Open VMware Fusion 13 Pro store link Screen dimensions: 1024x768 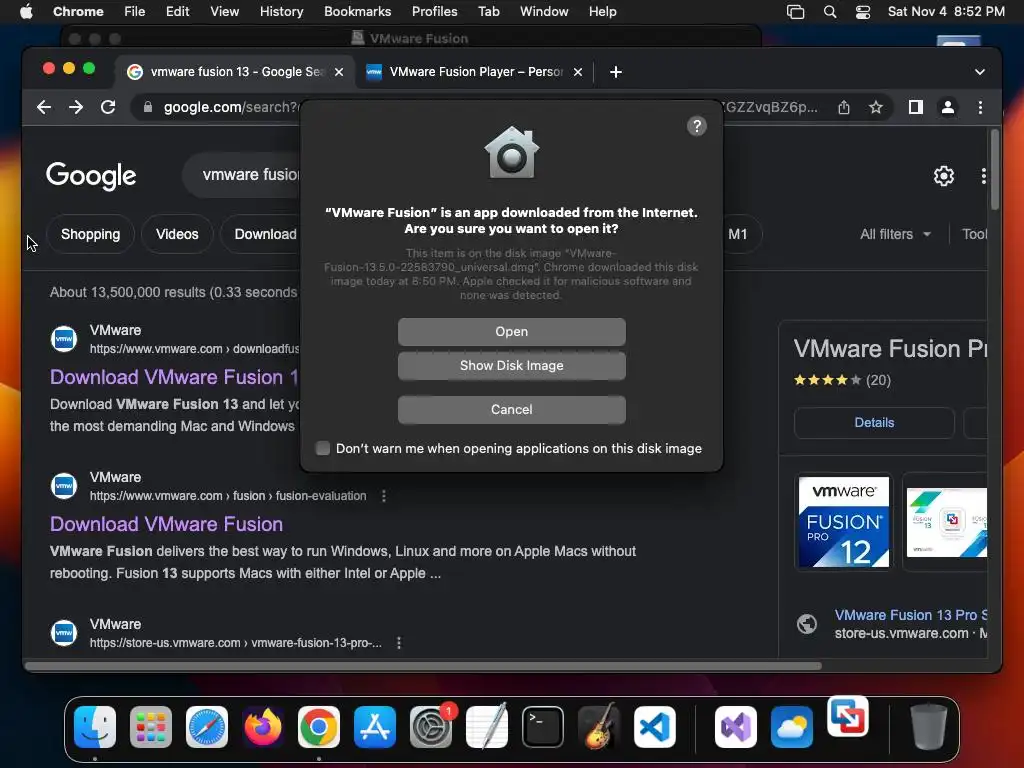(910, 615)
